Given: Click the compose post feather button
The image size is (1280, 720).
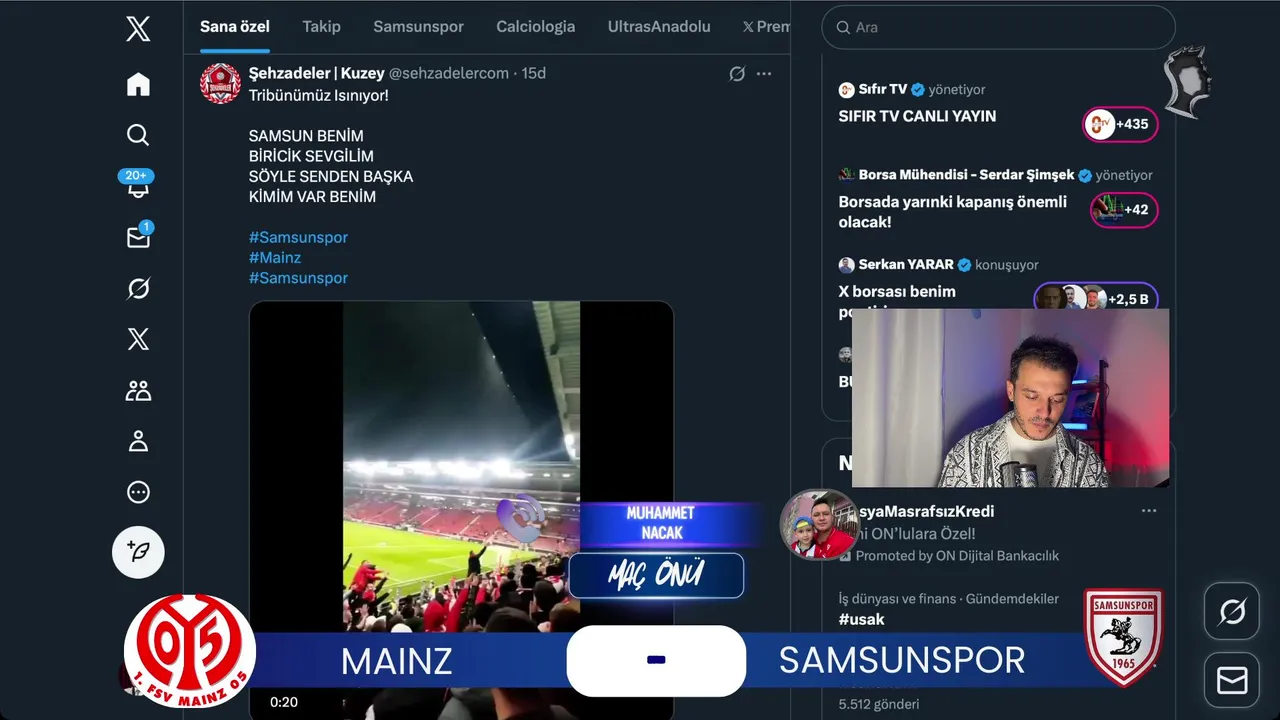Looking at the screenshot, I should [138, 552].
